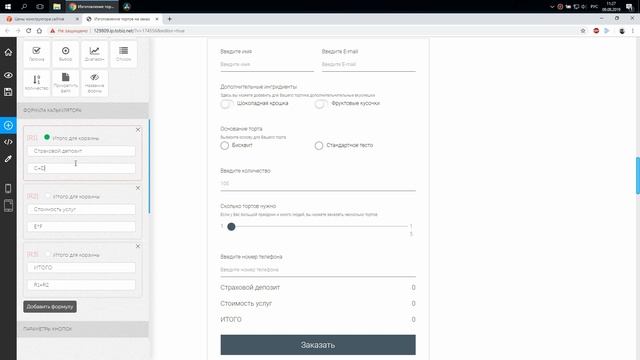Add the form title element with the crossed eye
The width and height of the screenshot is (640, 360).
click(x=94, y=83)
